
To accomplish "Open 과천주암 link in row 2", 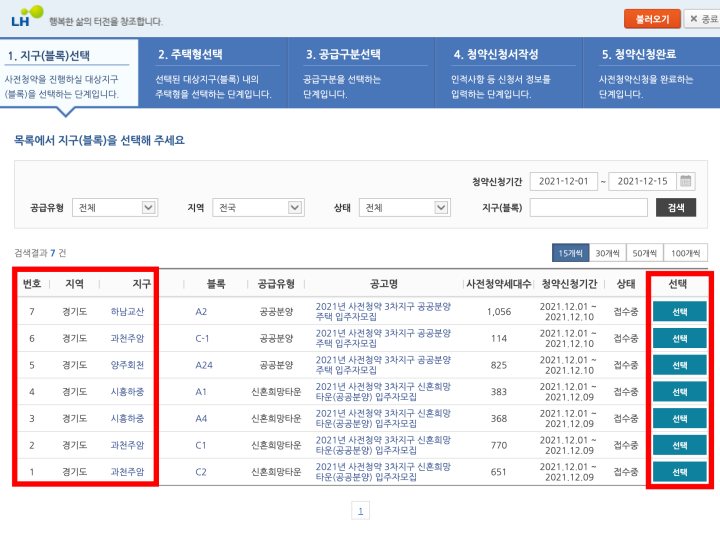I will coord(127,445).
